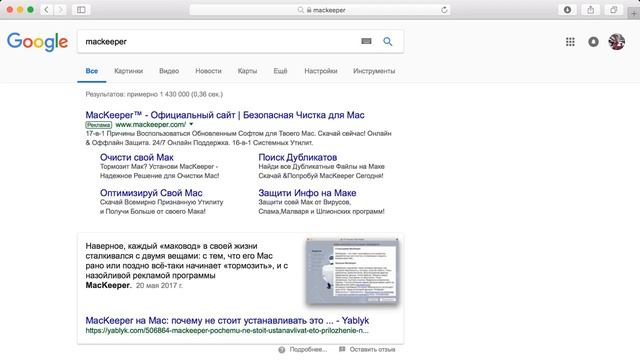
Task: Toggle the Safari sidebar button
Action: (x=81, y=10)
